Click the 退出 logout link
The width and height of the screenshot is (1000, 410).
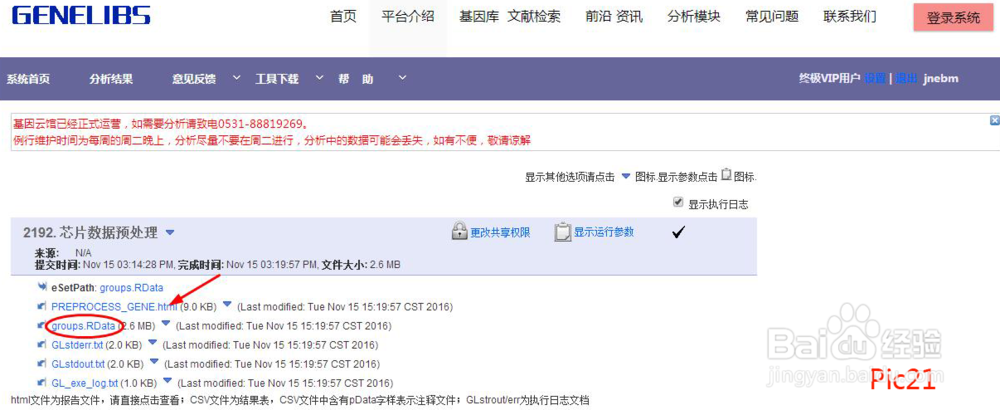pos(906,78)
